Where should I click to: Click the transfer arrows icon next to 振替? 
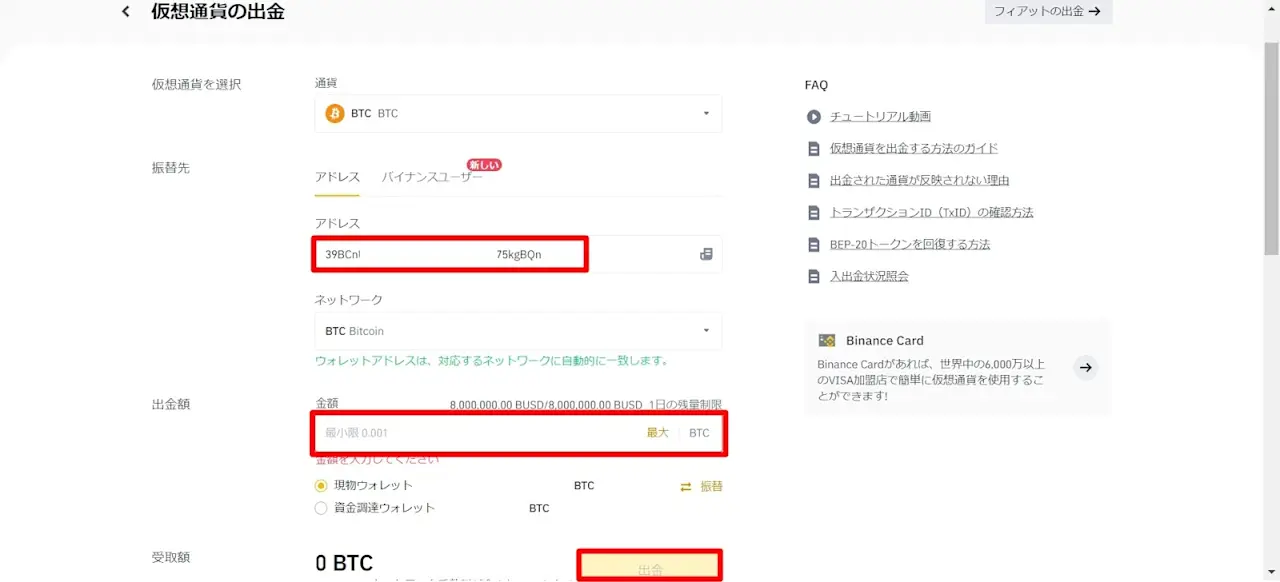[x=686, y=486]
